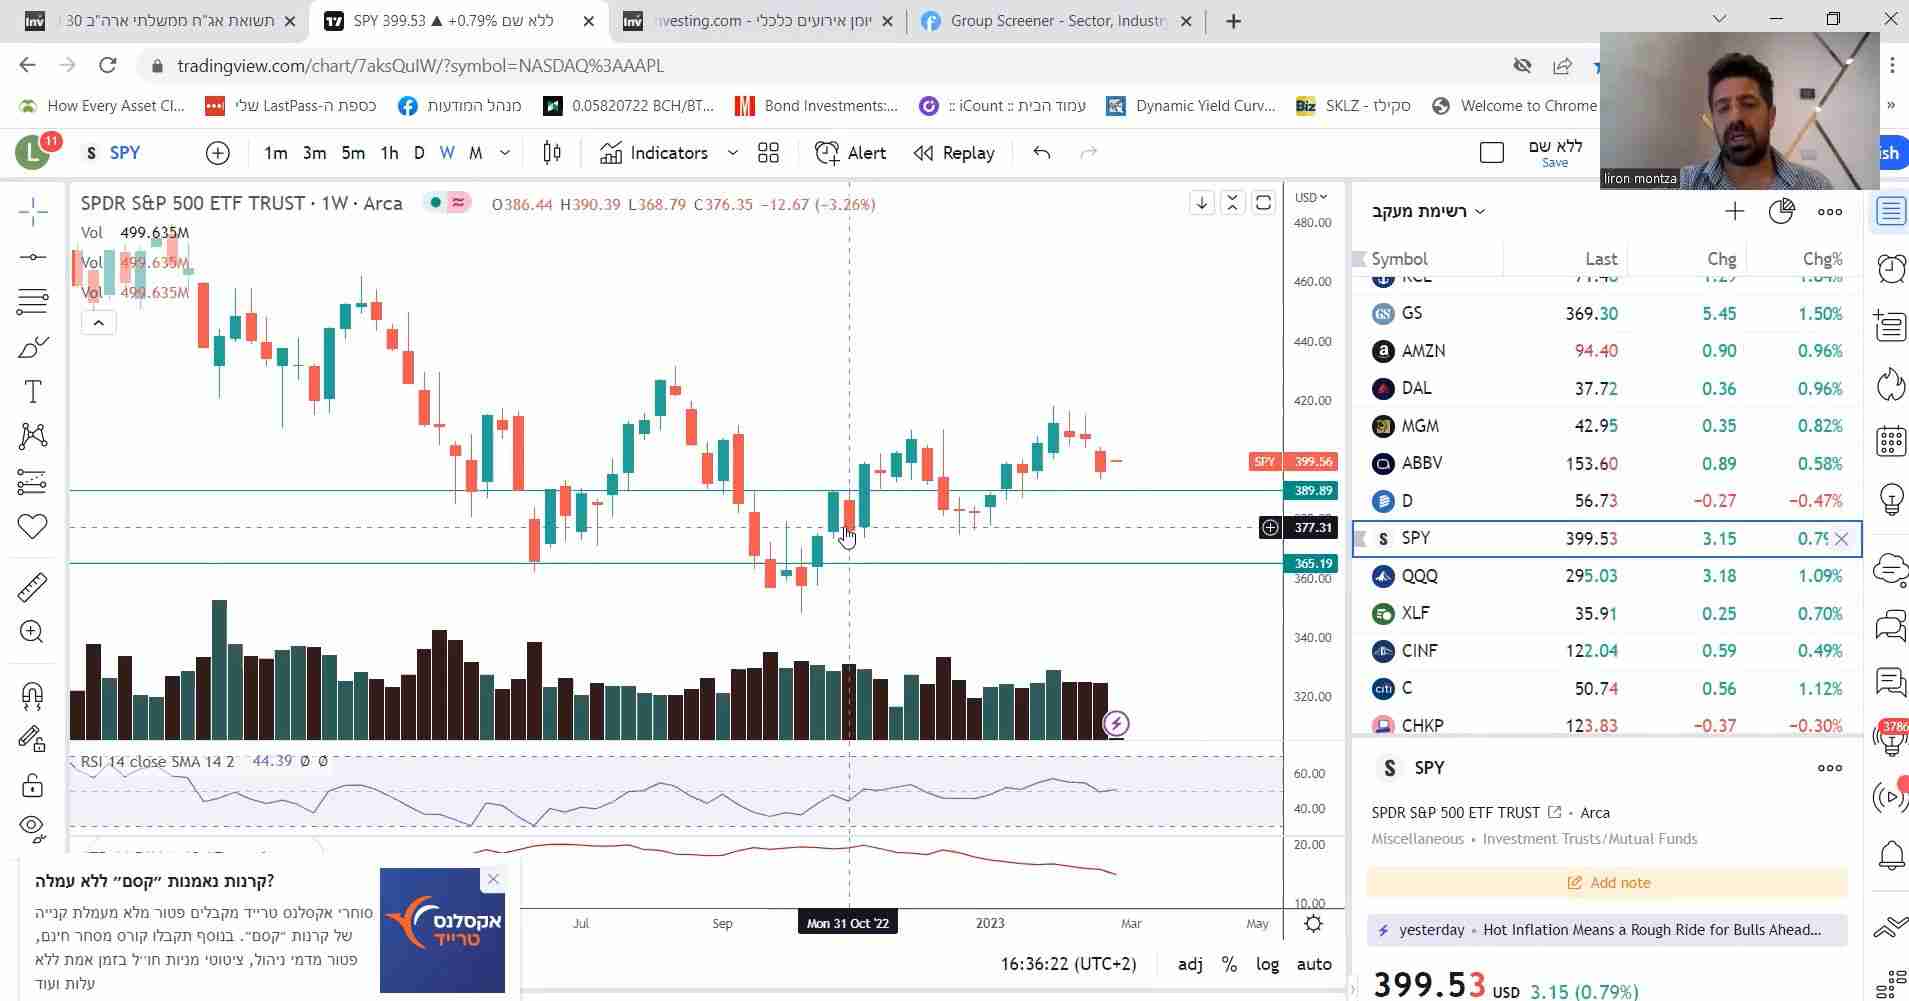Toggle fullscreen chart mode square icon

1491,153
